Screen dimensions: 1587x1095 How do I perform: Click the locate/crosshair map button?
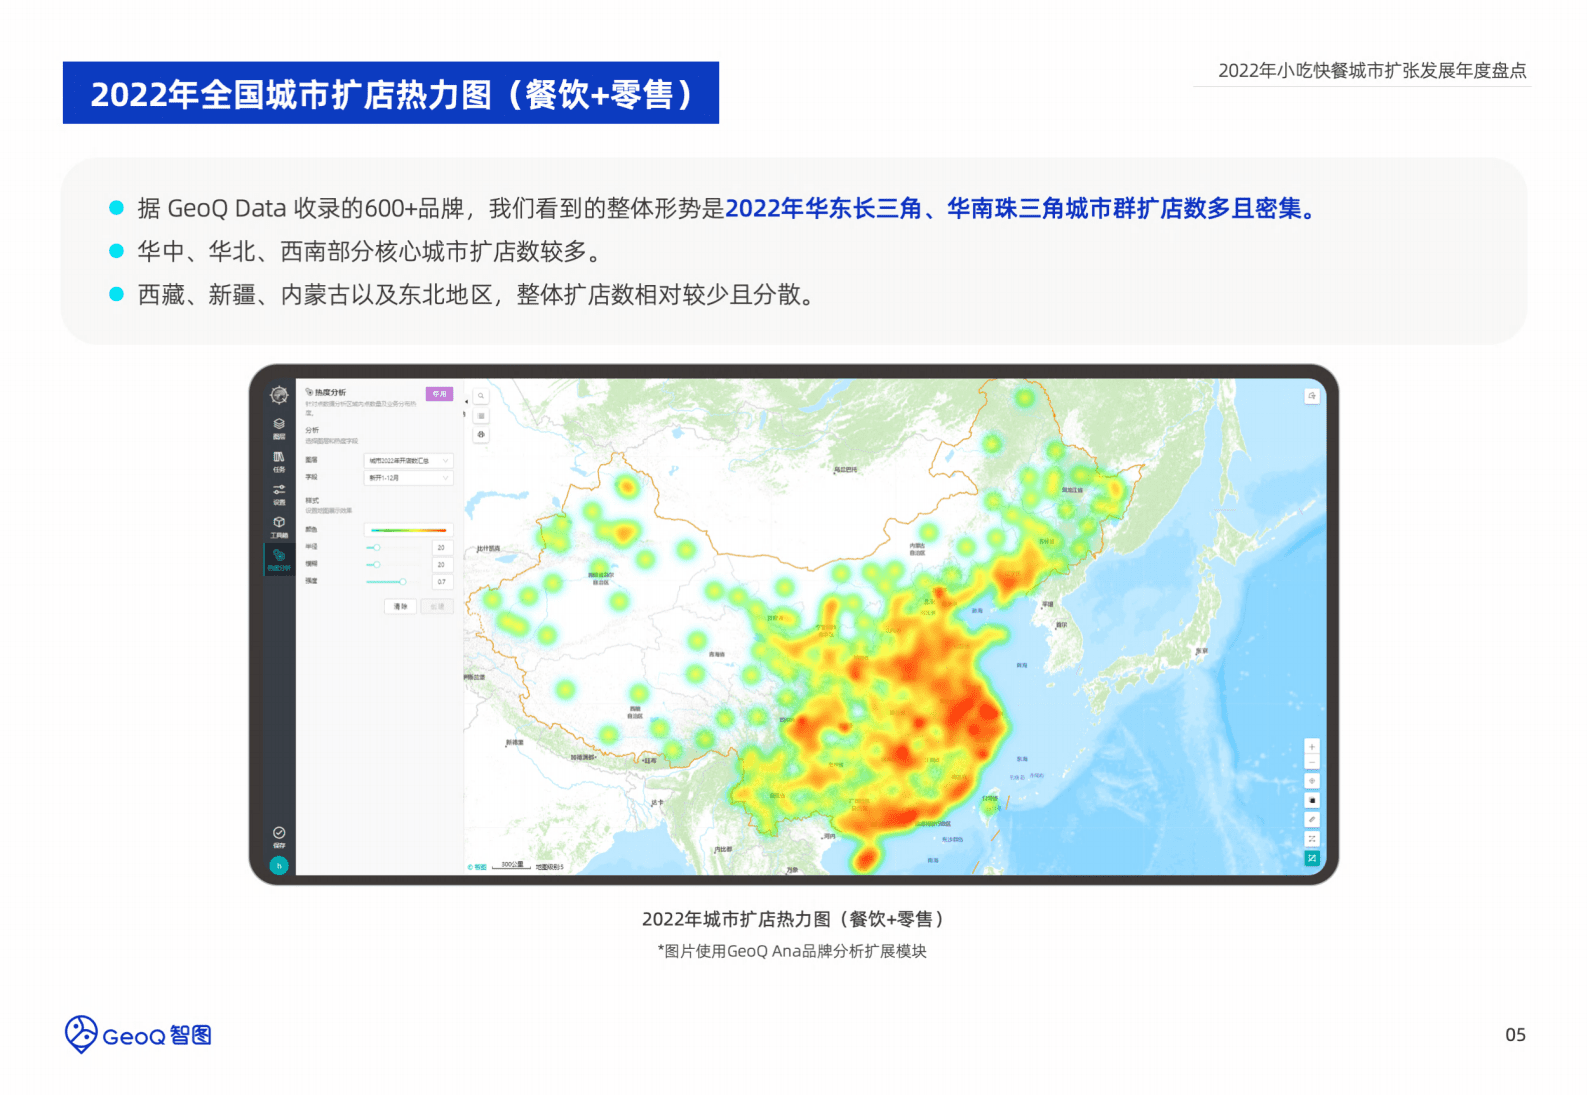[1312, 781]
